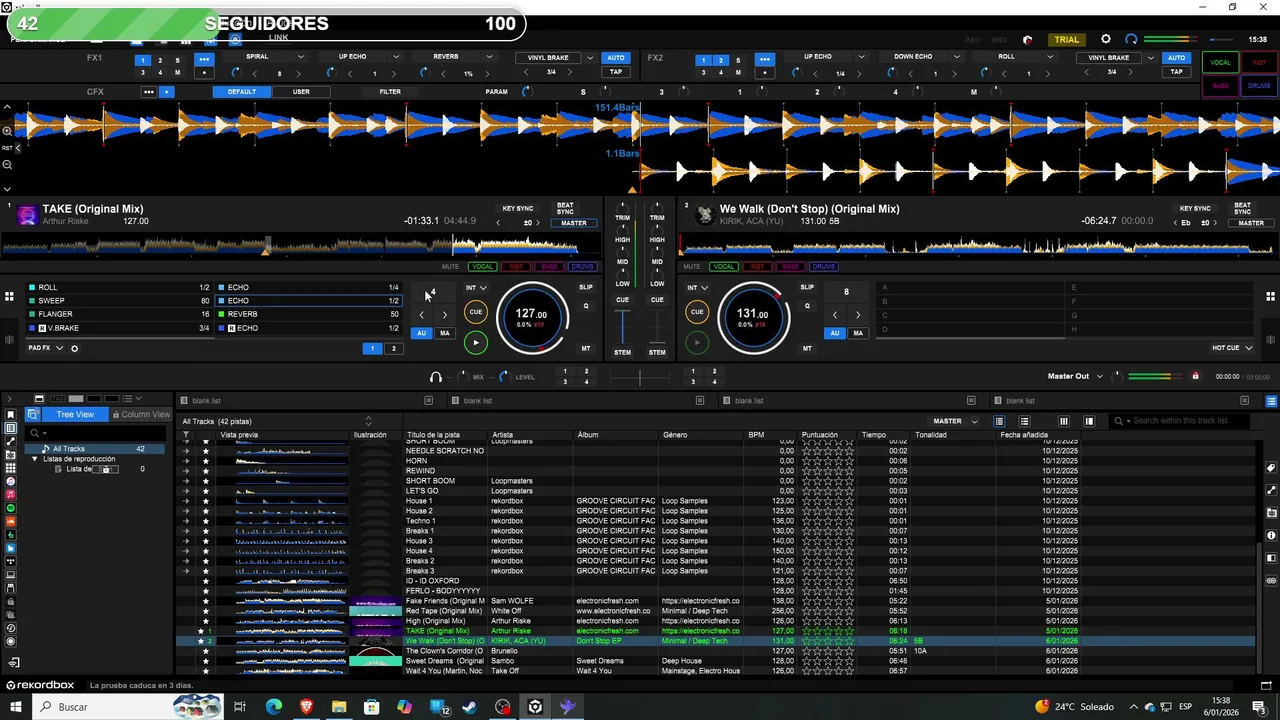
Task: Select the CFX DEFAULT tab
Action: click(x=241, y=92)
